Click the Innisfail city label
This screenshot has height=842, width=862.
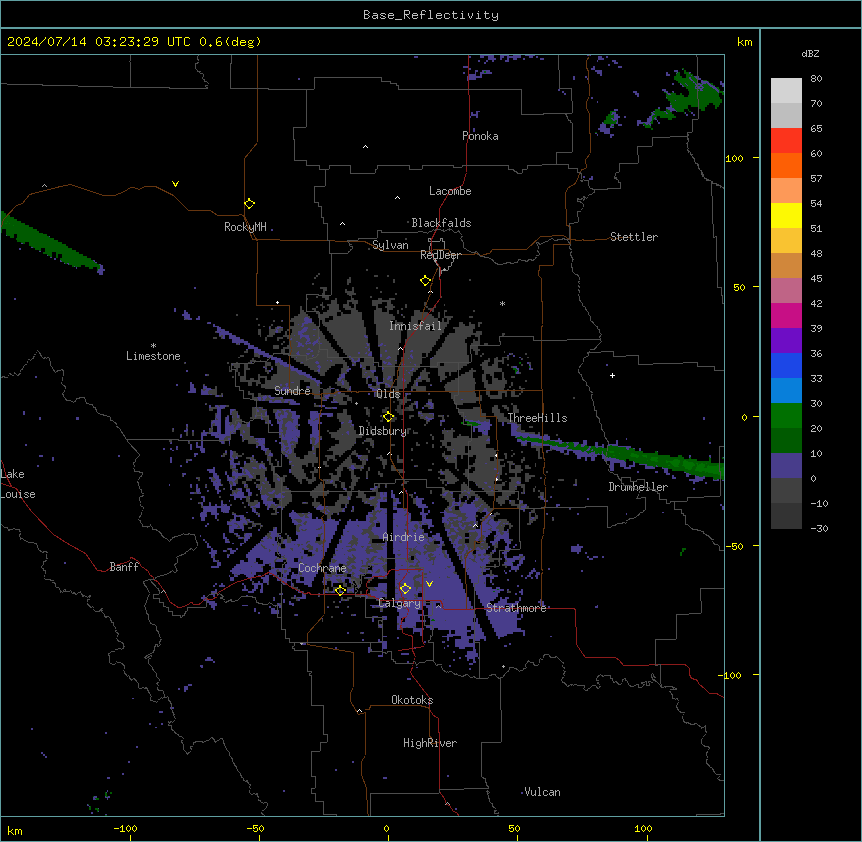(x=416, y=326)
